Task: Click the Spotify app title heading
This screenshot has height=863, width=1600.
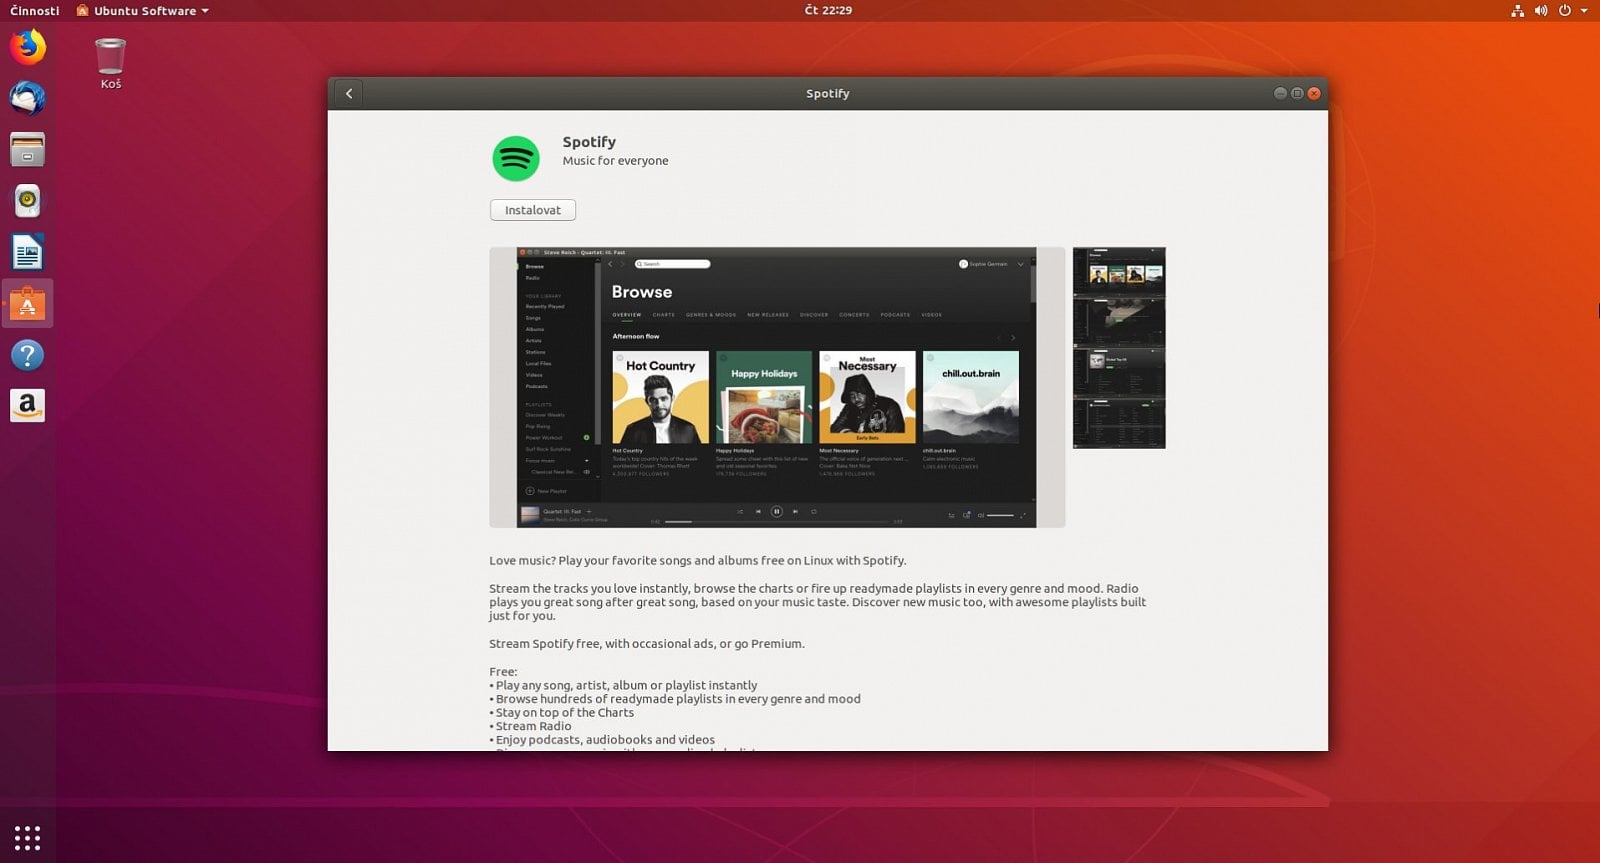Action: point(589,142)
